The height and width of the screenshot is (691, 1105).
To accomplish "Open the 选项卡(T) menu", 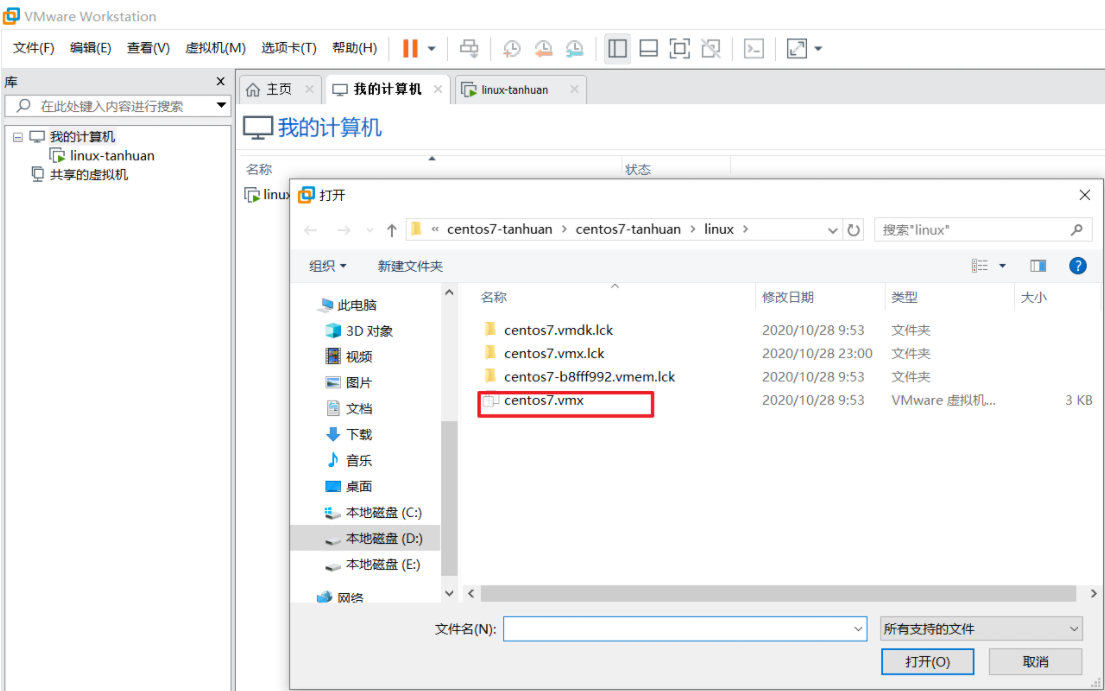I will pyautogui.click(x=288, y=48).
